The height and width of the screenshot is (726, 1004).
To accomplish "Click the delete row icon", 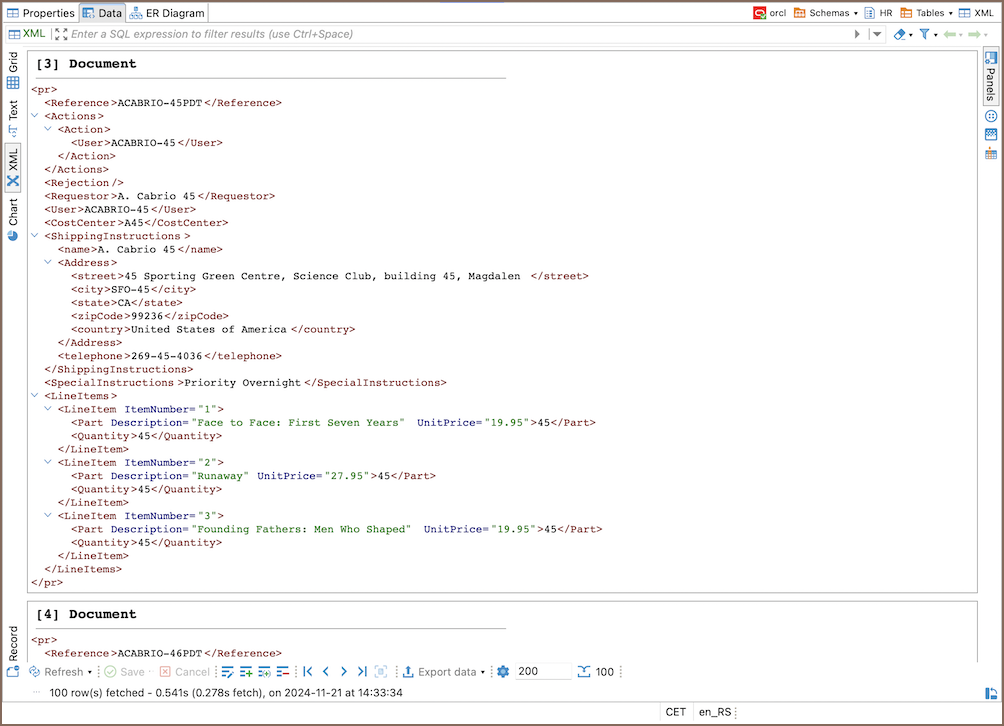I will [x=283, y=672].
